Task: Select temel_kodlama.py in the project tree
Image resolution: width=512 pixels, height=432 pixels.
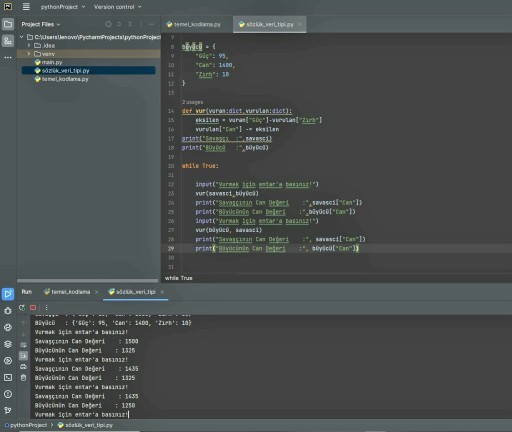Action: click(62, 79)
